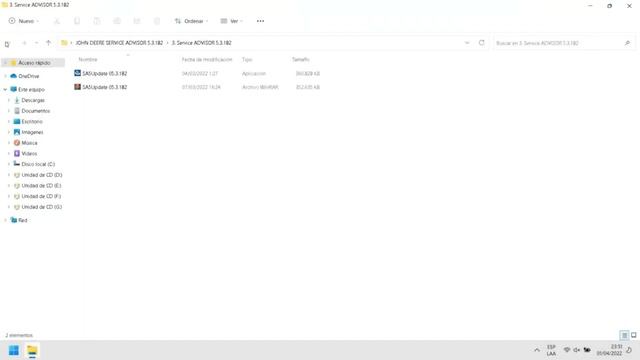Click the Rename icon in toolbar
Viewport: 640px width, 360px height.
tap(117, 21)
